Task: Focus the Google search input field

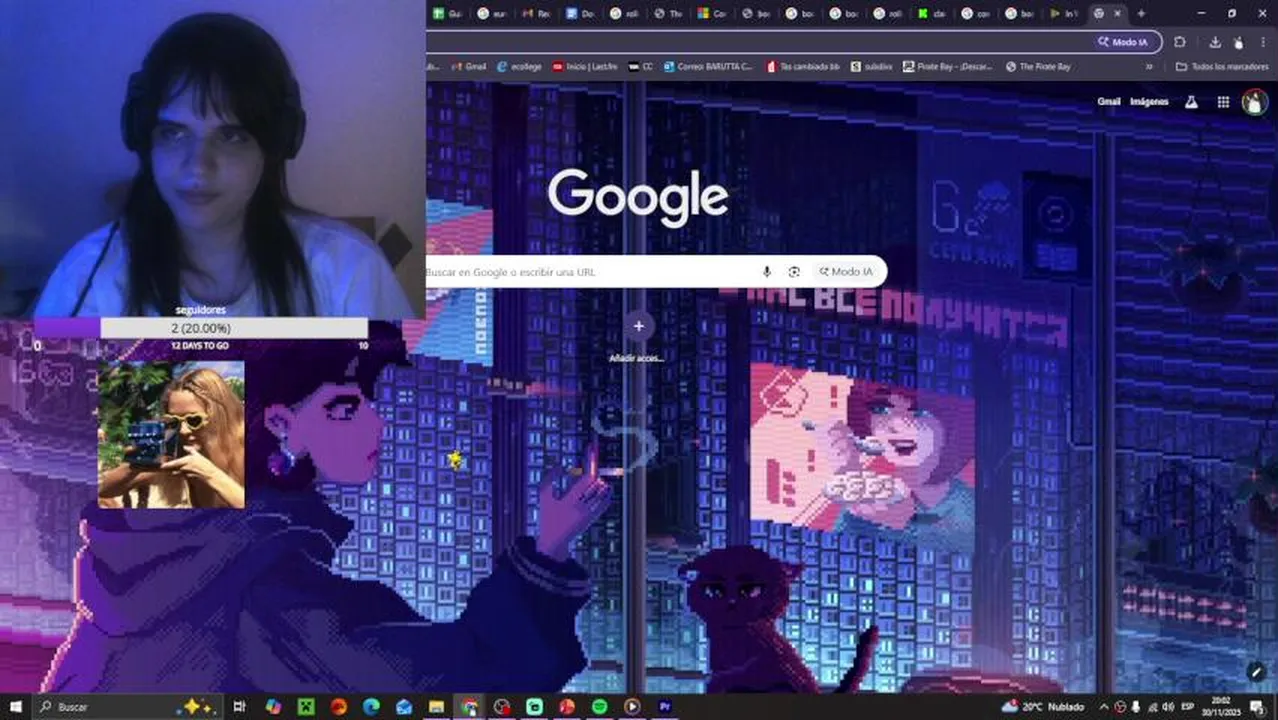Action: [590, 272]
